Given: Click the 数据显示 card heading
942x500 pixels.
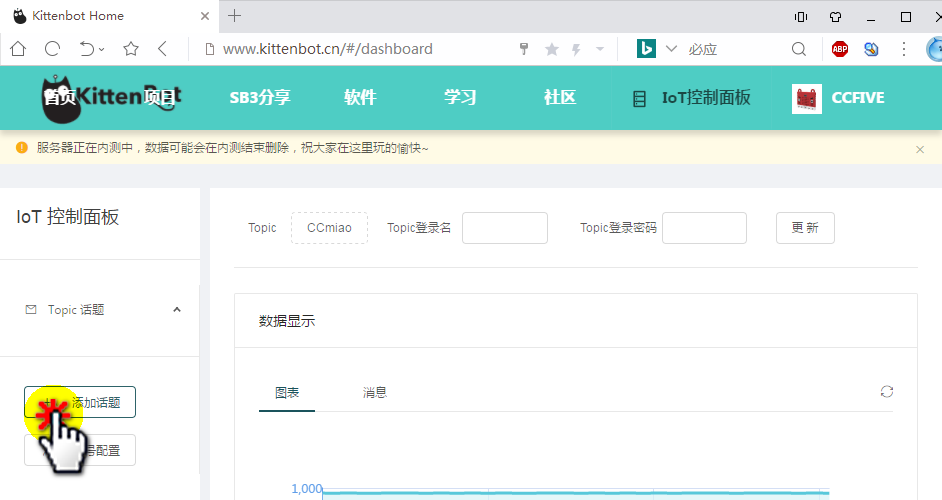Looking at the screenshot, I should pos(287,322).
